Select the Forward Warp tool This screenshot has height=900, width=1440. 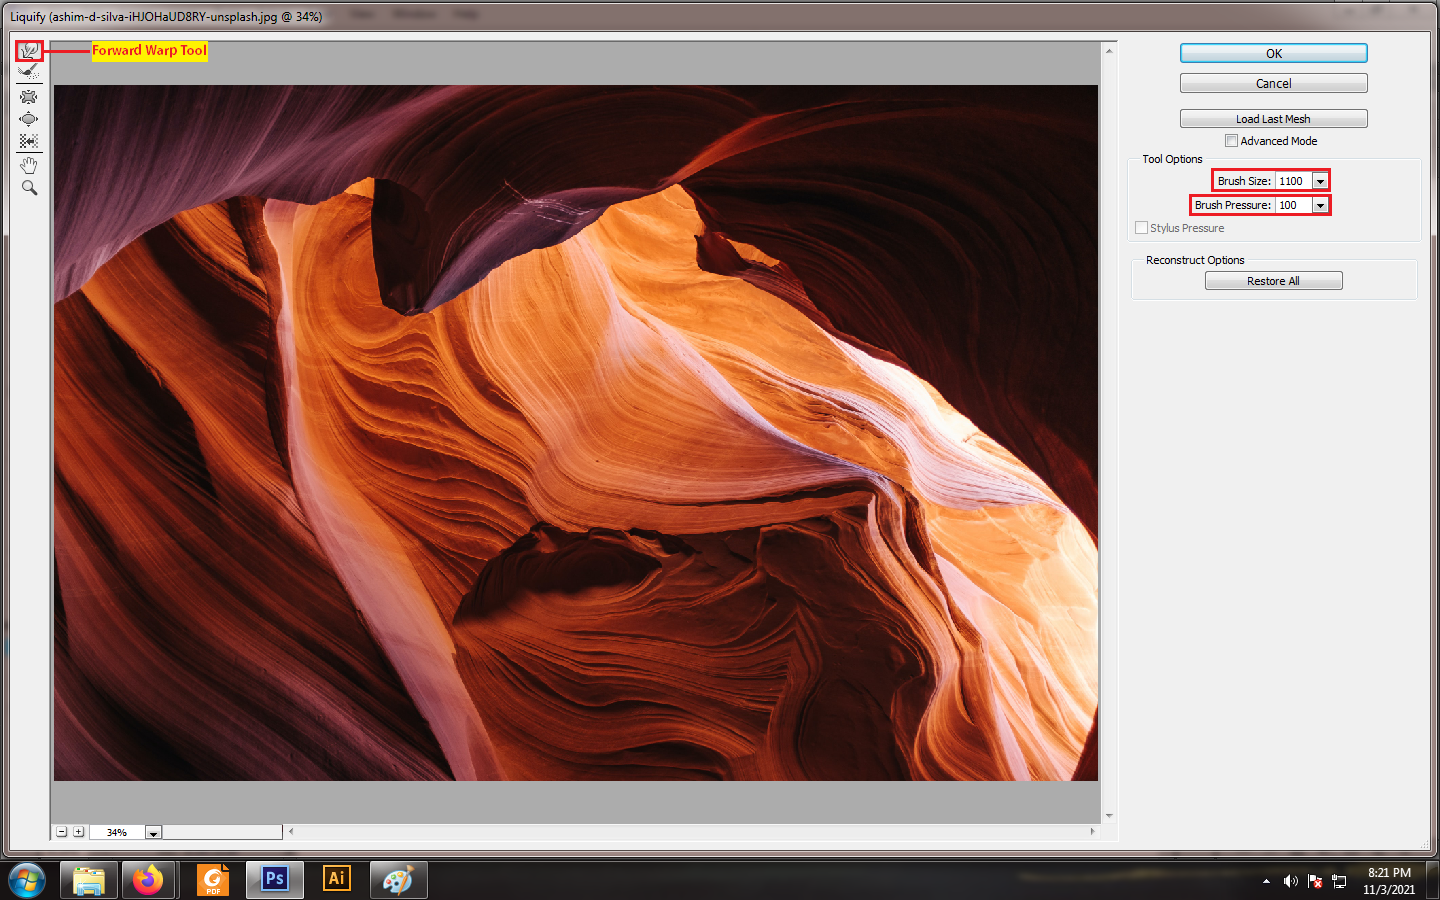click(29, 50)
